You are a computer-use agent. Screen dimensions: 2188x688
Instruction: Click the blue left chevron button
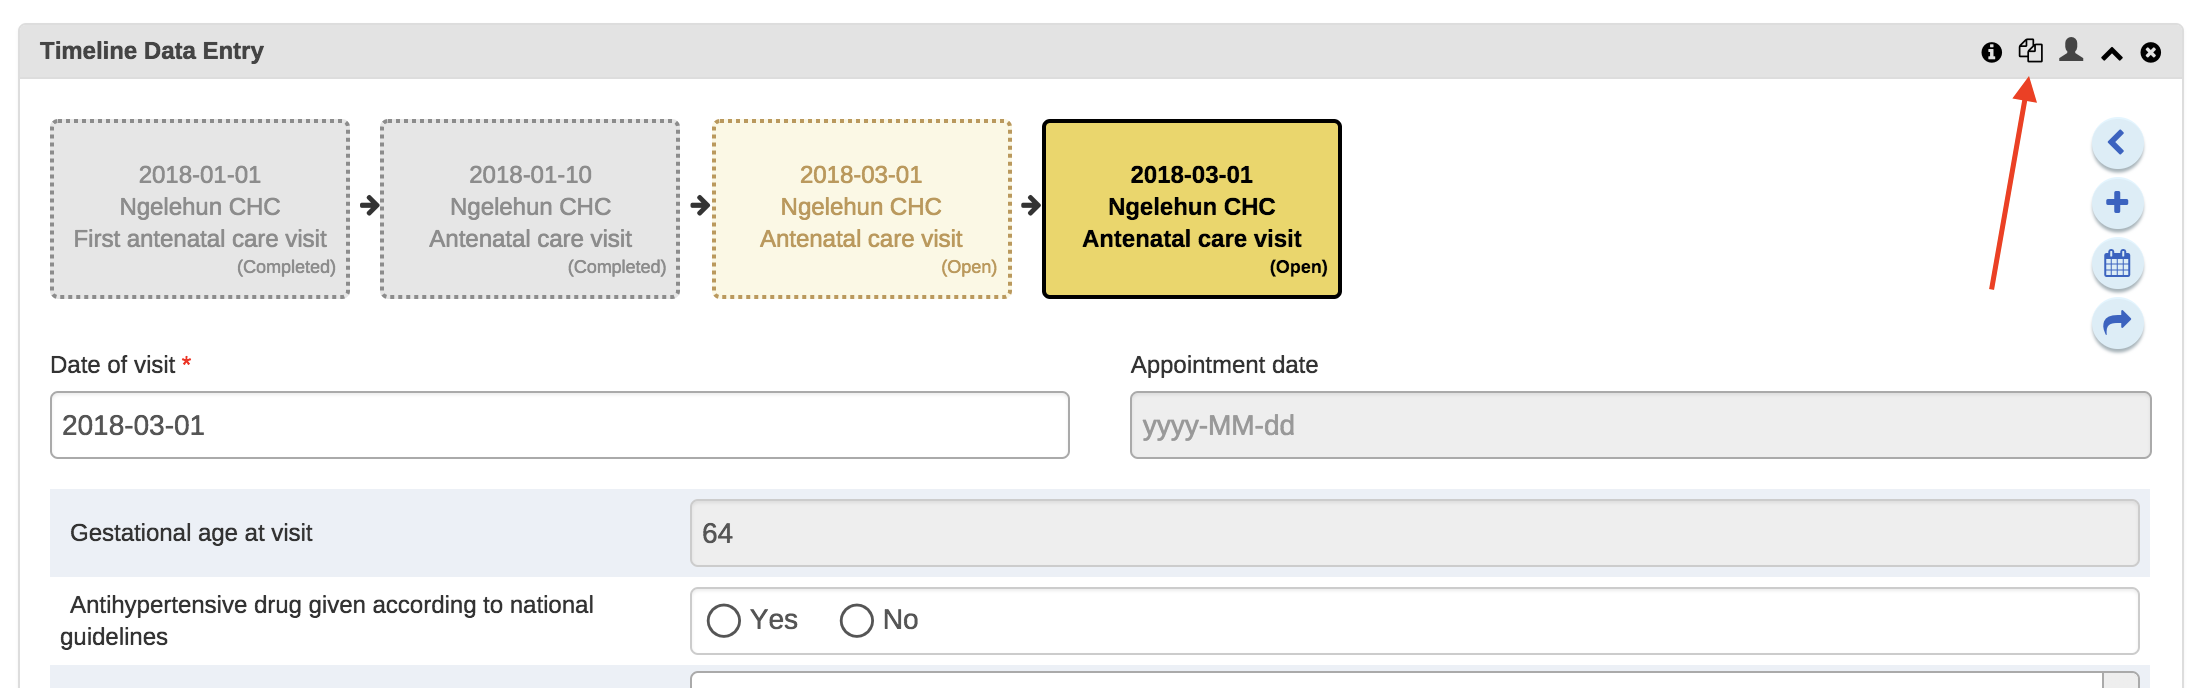pyautogui.click(x=2117, y=143)
